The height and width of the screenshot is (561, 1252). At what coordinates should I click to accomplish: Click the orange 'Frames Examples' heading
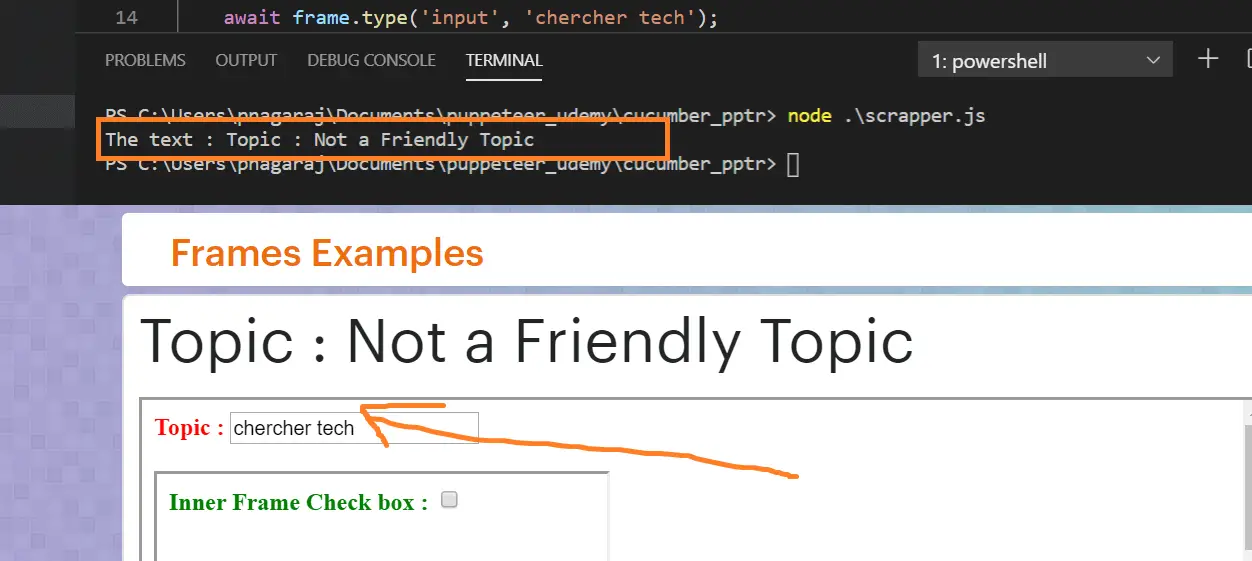(327, 253)
